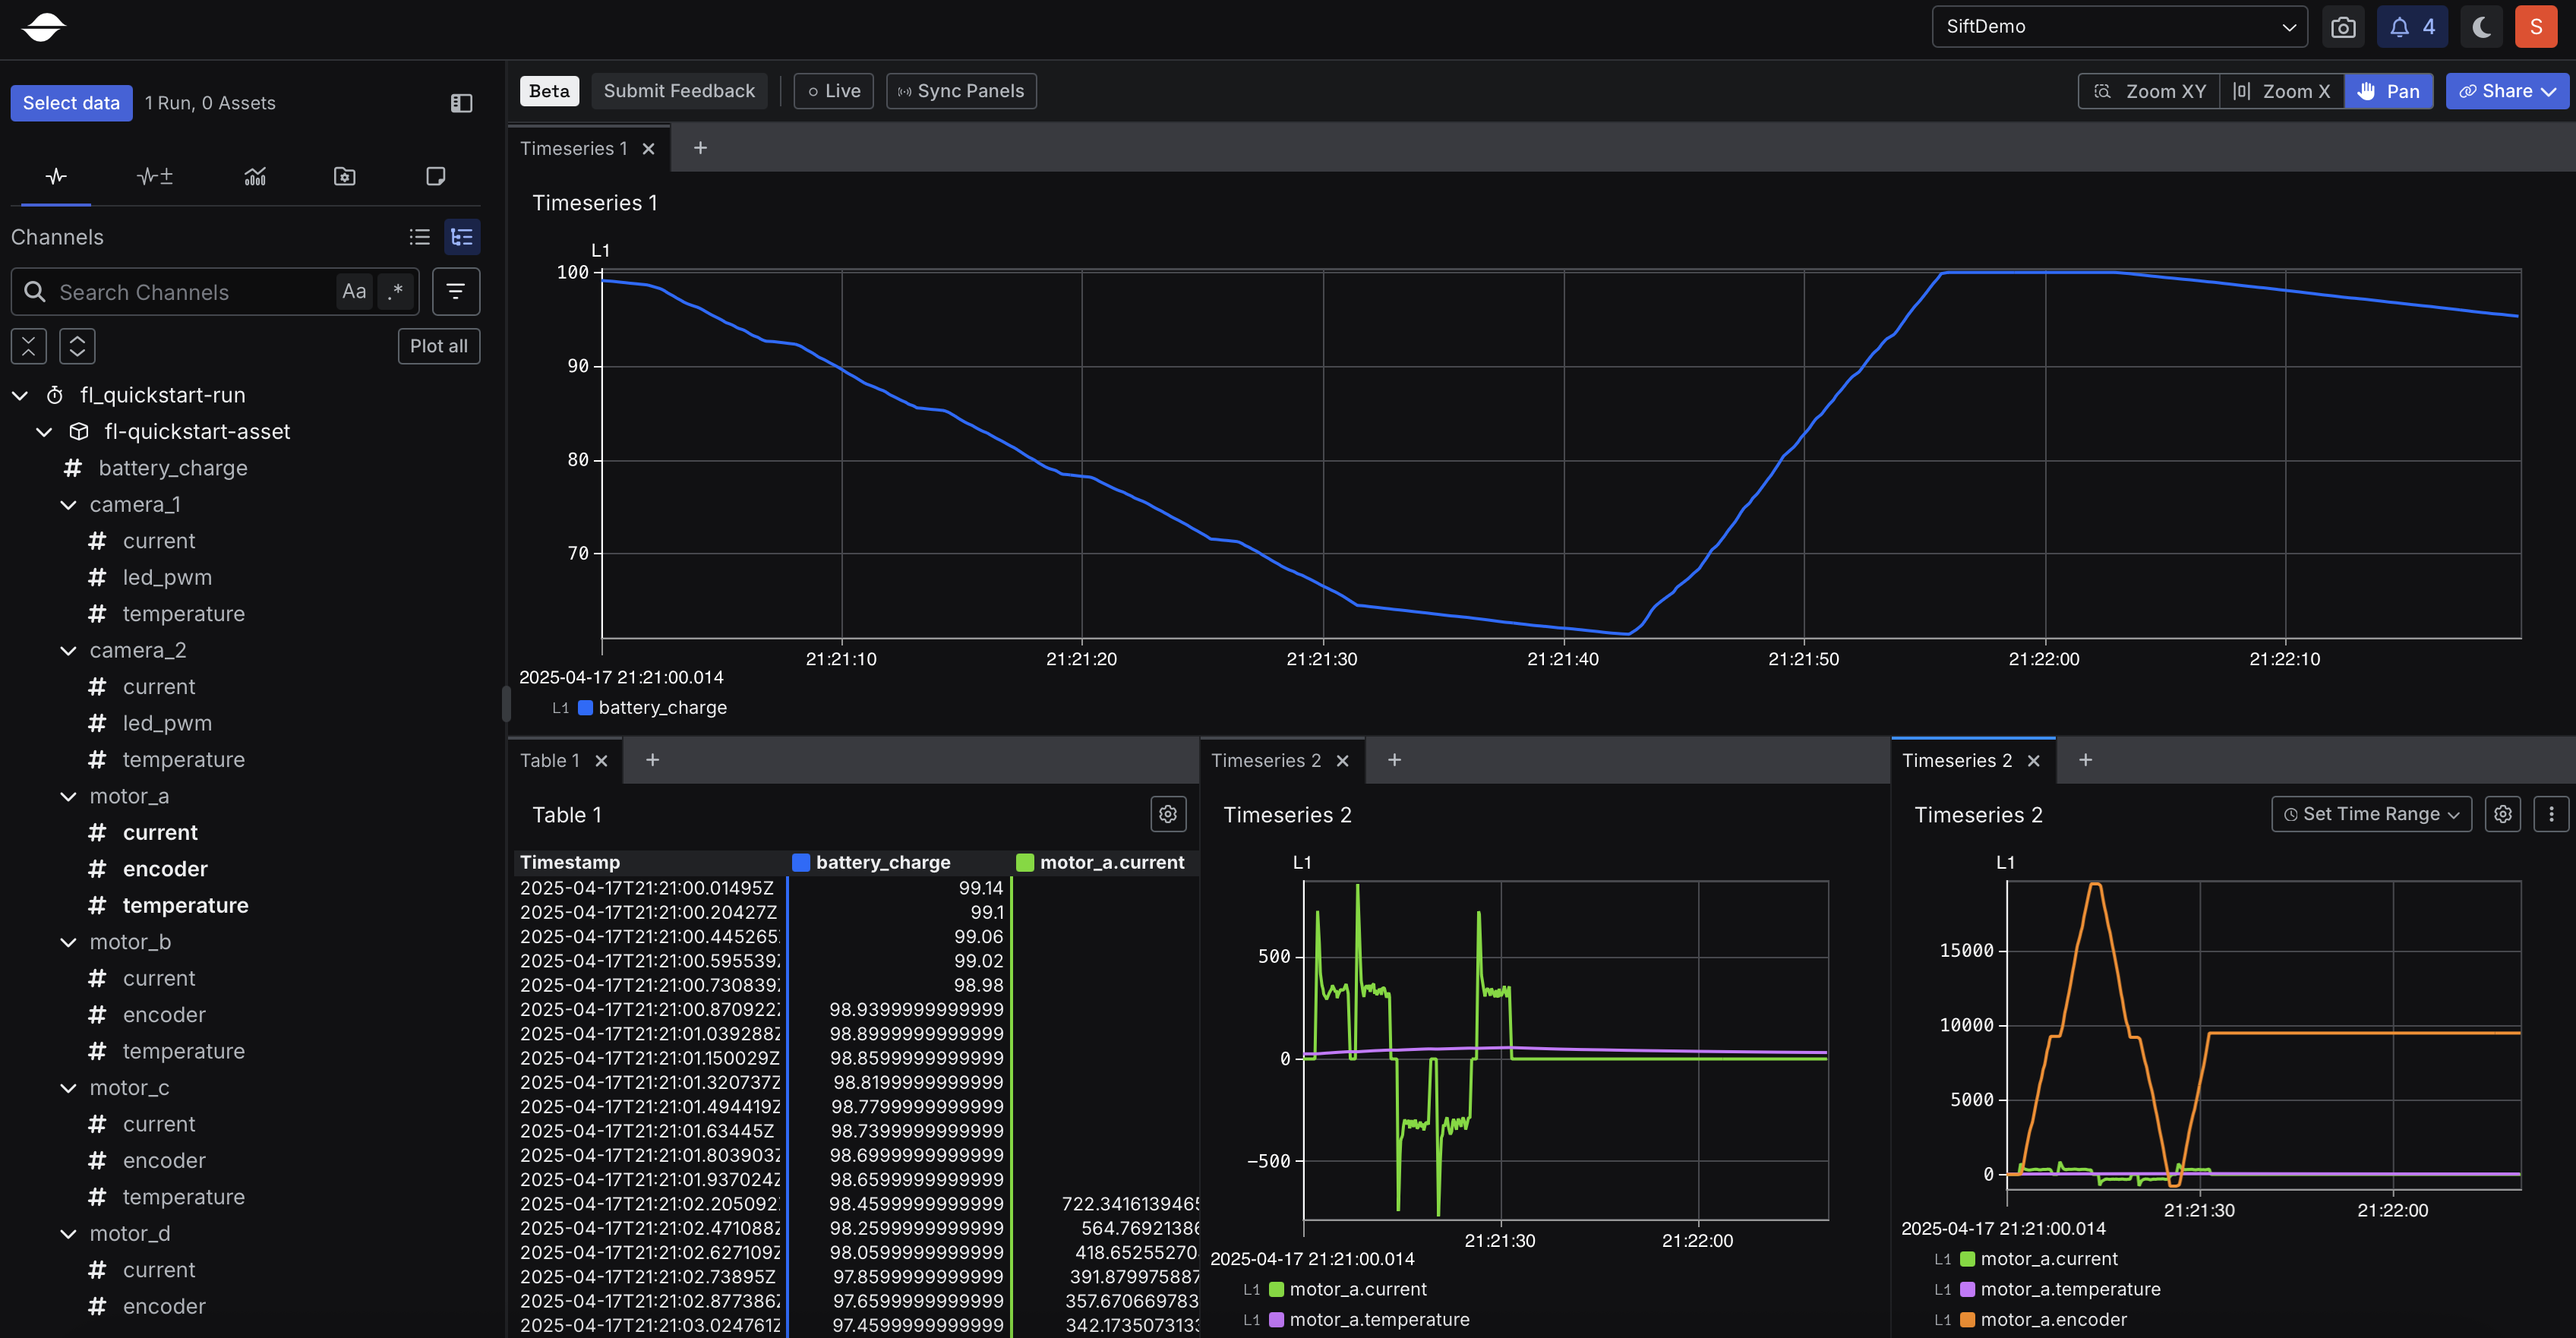Click the Select data button

[x=71, y=103]
